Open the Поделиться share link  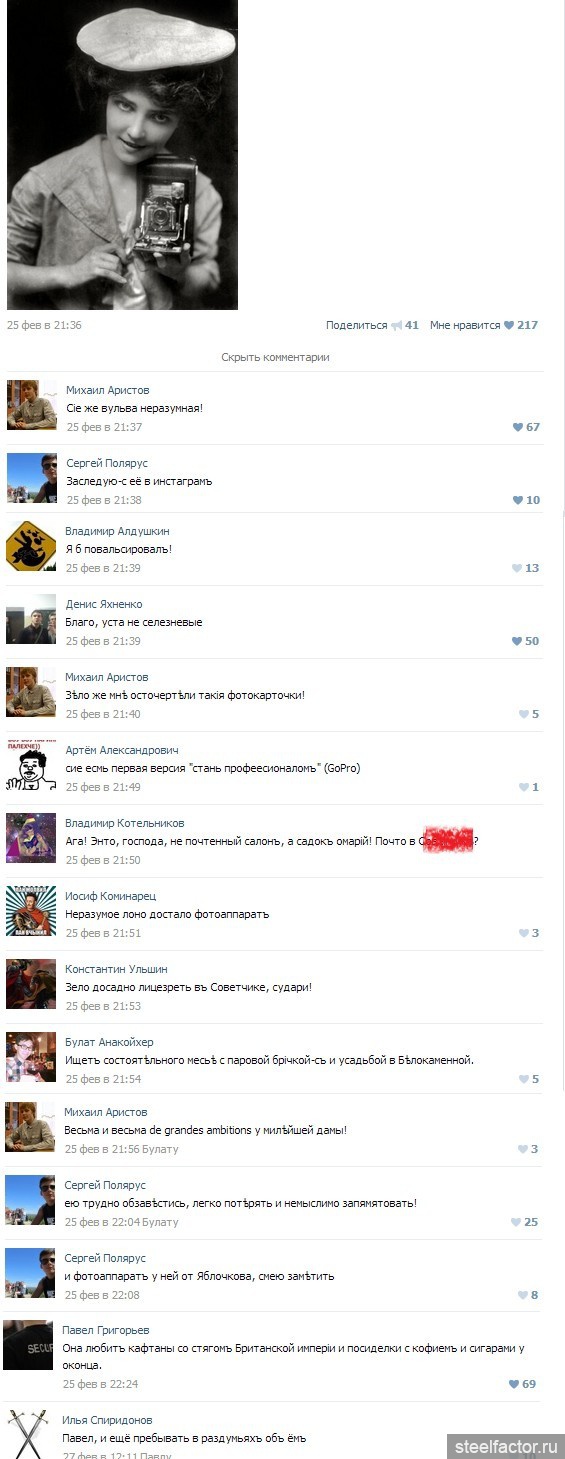[x=356, y=325]
